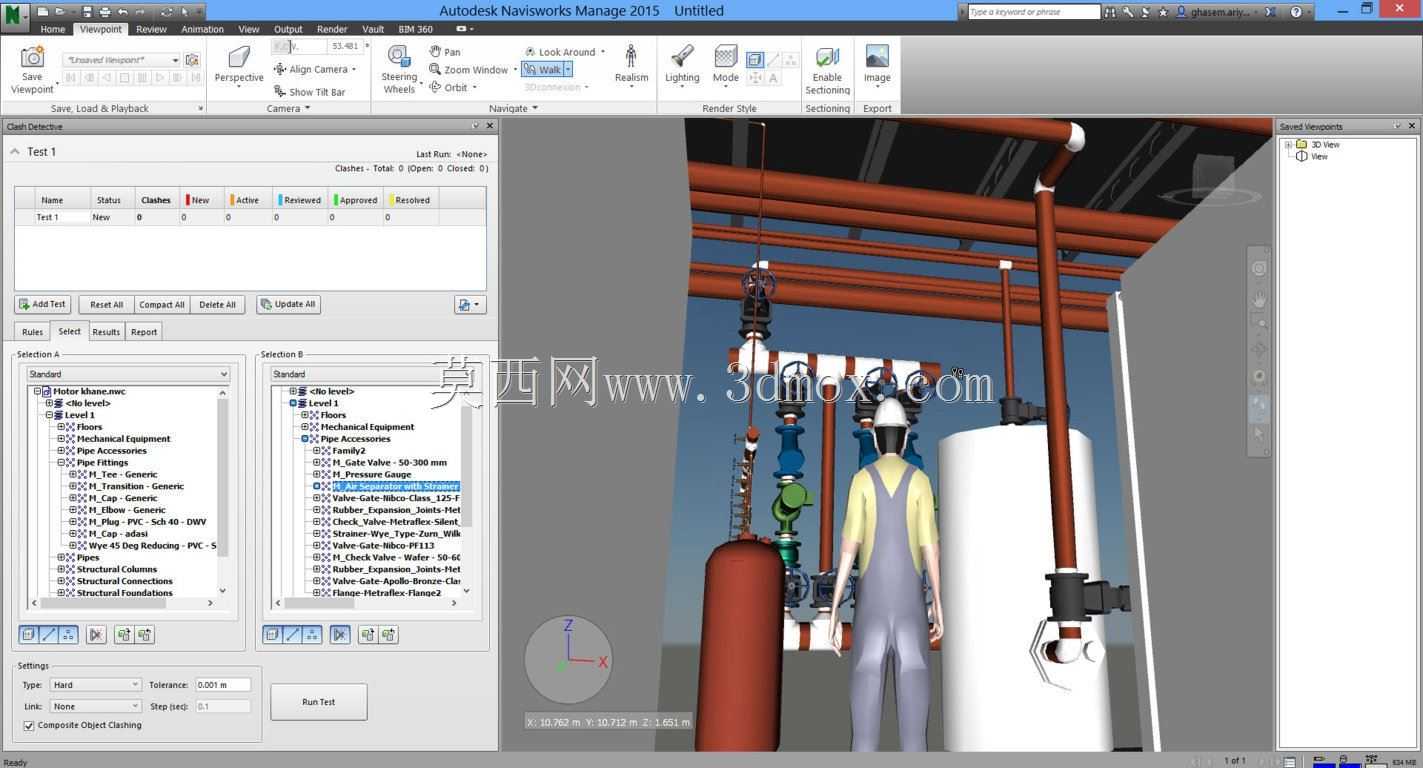Click Select in Scene for Selection B

coord(388,634)
